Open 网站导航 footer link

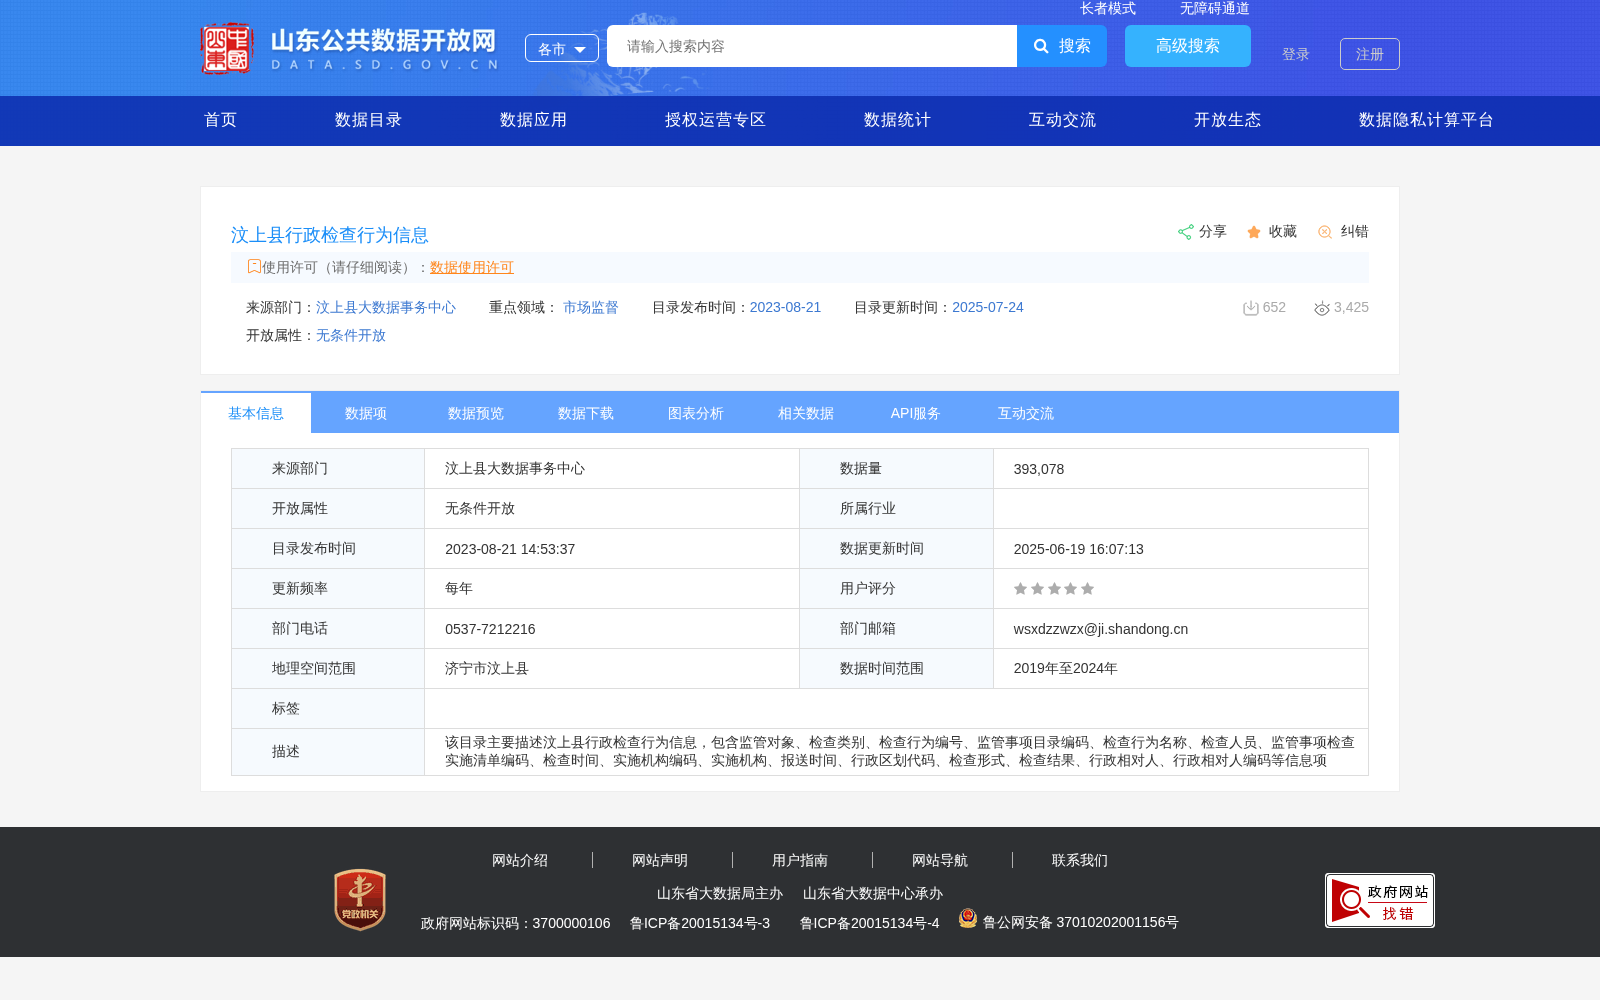coord(940,860)
